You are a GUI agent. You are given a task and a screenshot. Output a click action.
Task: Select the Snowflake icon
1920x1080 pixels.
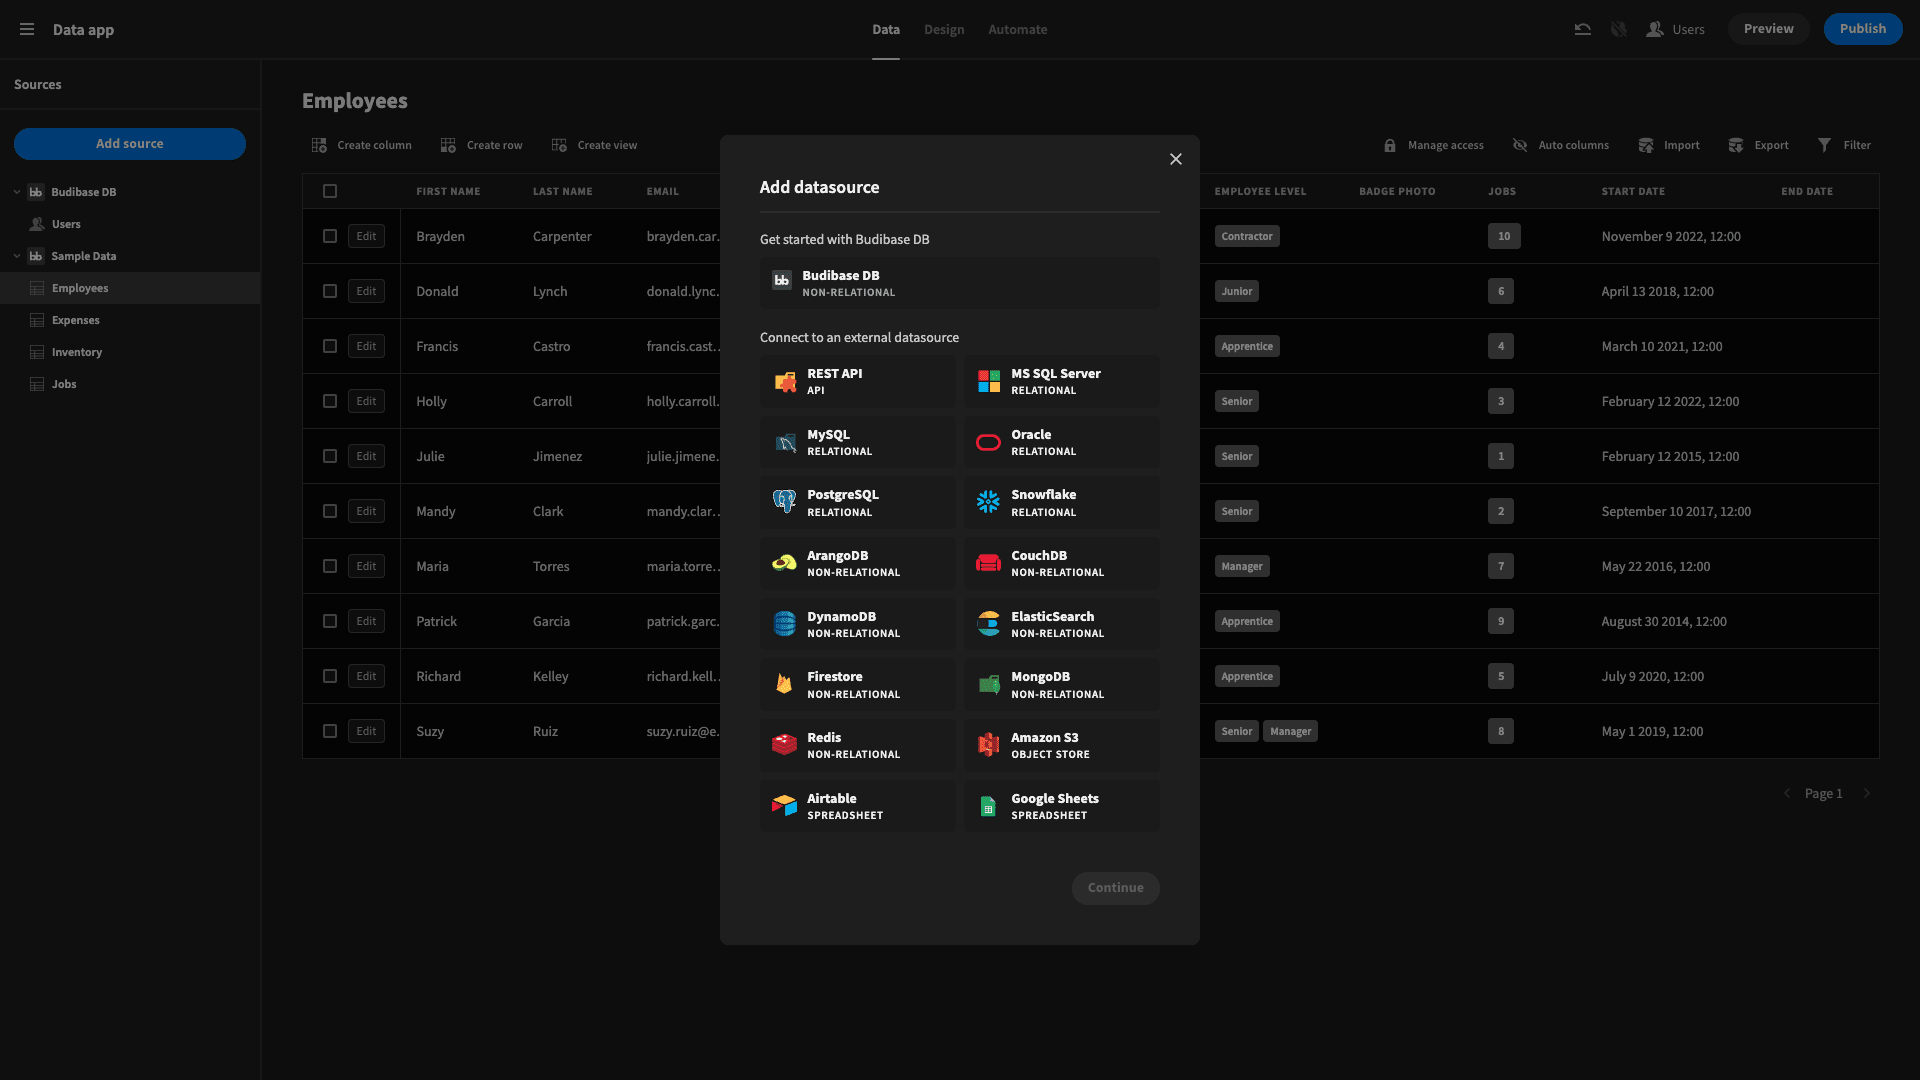[x=988, y=502]
